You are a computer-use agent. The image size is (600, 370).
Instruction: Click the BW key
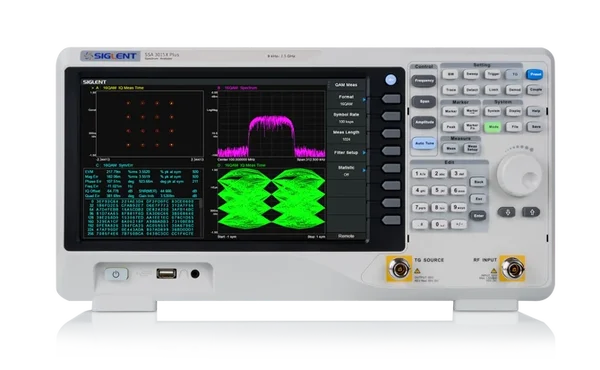click(451, 74)
